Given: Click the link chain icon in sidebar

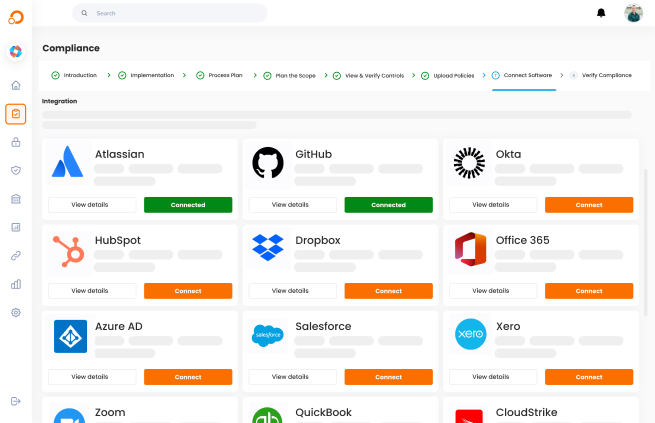Looking at the screenshot, I should pos(15,256).
